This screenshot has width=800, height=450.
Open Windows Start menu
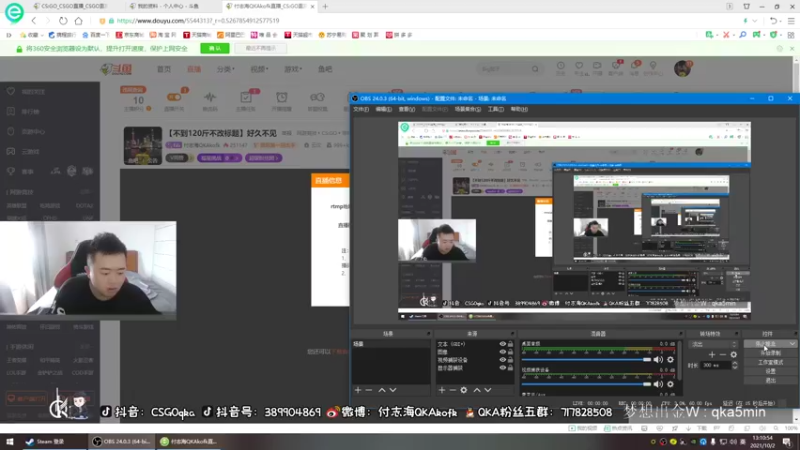point(10,441)
